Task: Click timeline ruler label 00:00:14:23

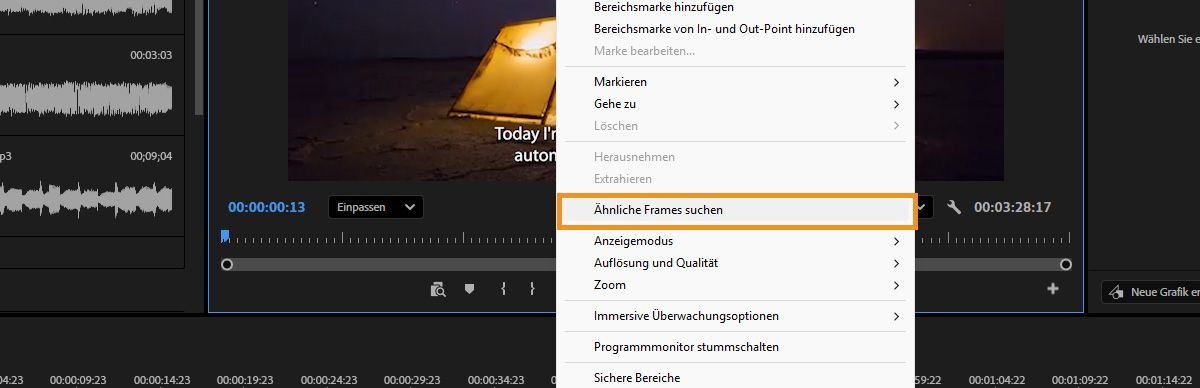Action: point(161,380)
